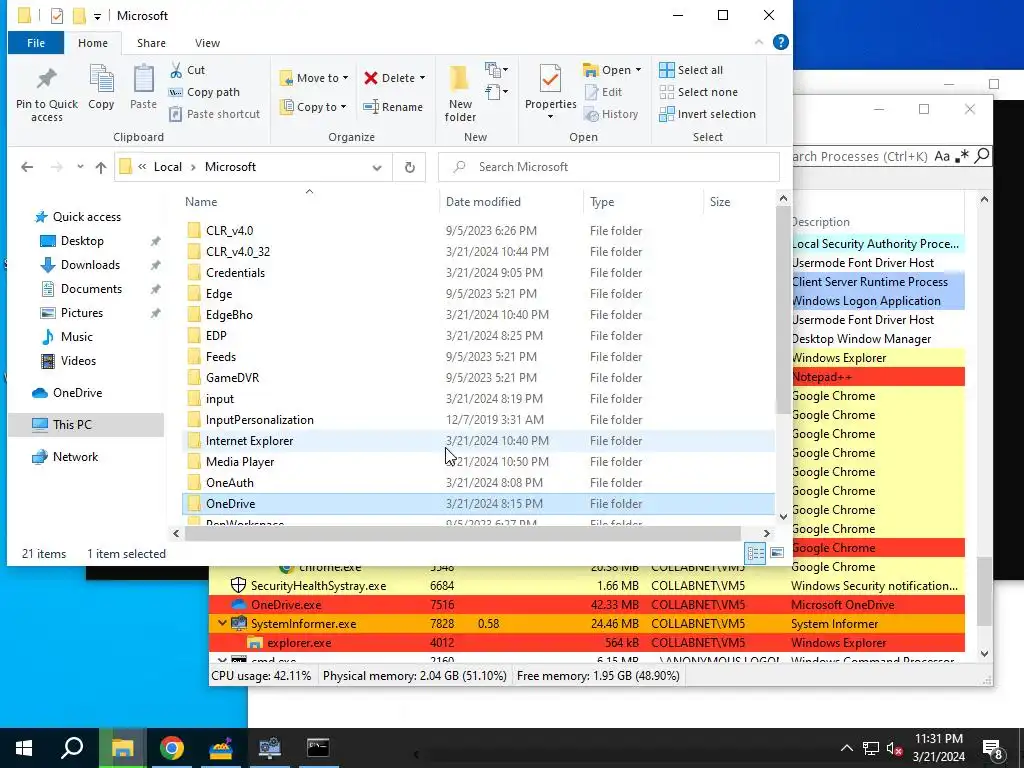Open Windows Start menu

(24, 748)
